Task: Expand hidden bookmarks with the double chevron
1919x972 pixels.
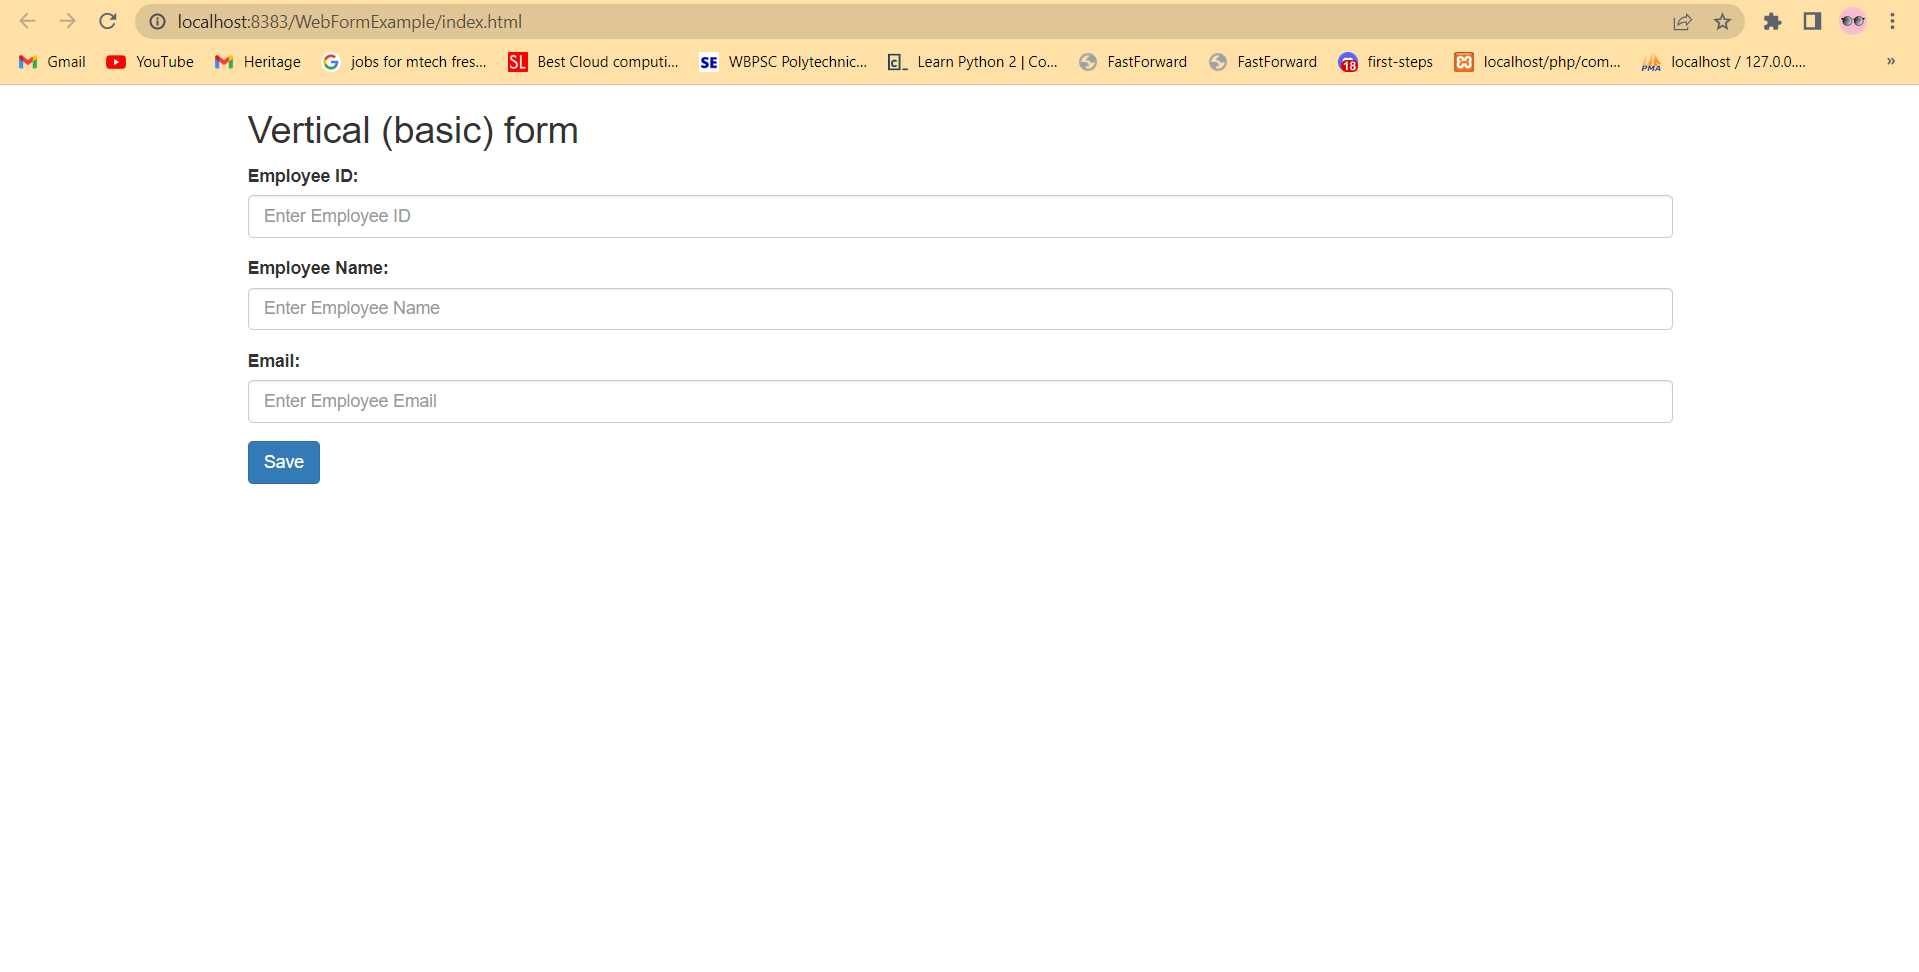Action: click(x=1890, y=62)
